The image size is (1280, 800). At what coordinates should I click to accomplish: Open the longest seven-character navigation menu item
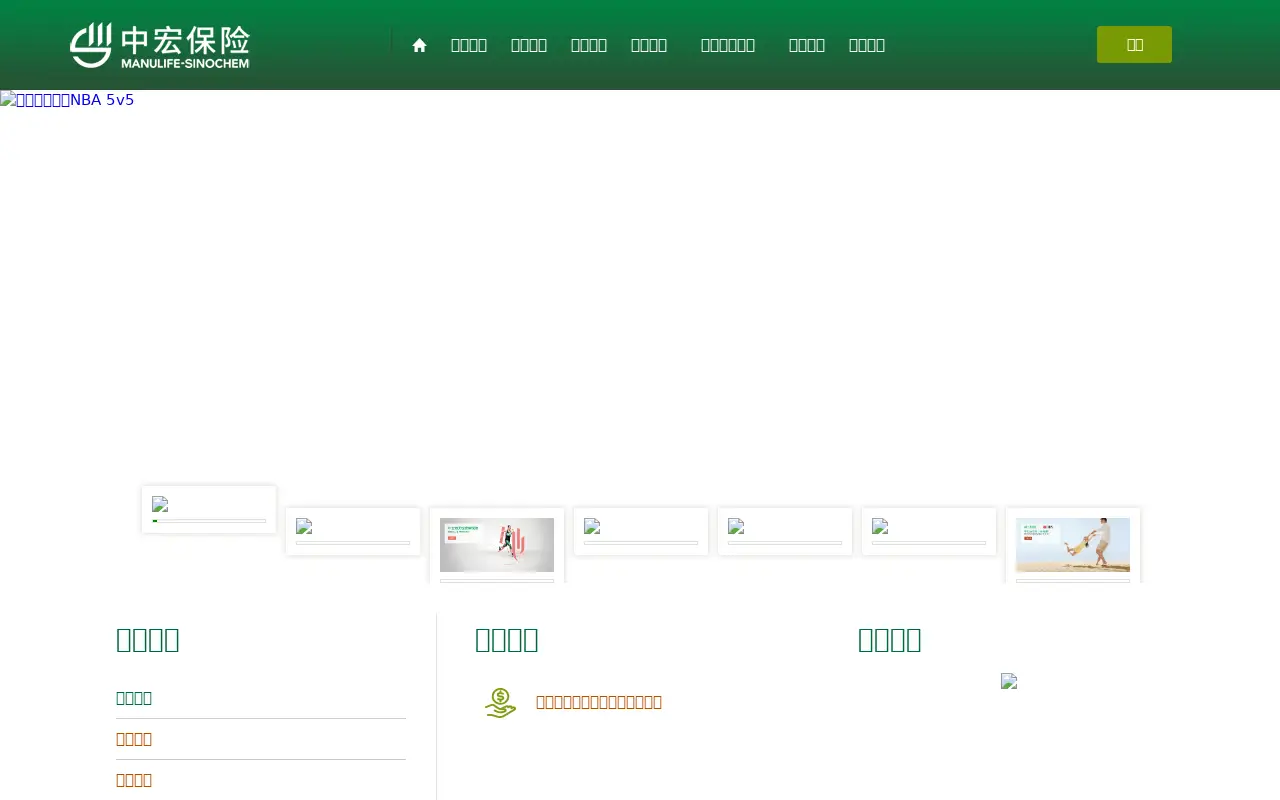[728, 45]
